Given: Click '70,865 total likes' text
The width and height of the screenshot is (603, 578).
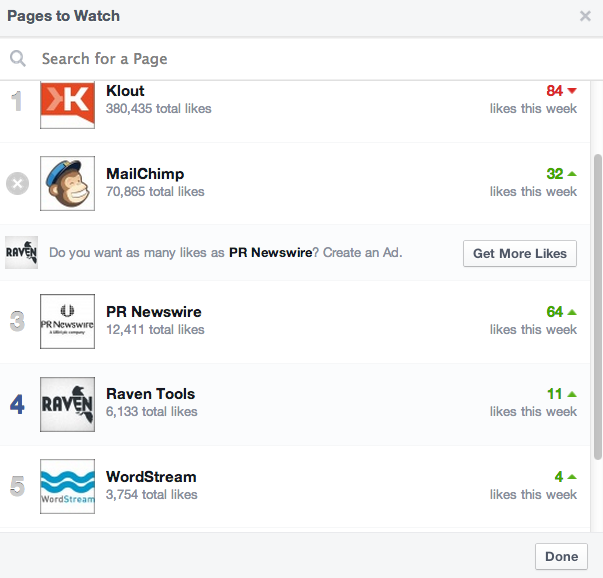Looking at the screenshot, I should pyautogui.click(x=155, y=192).
